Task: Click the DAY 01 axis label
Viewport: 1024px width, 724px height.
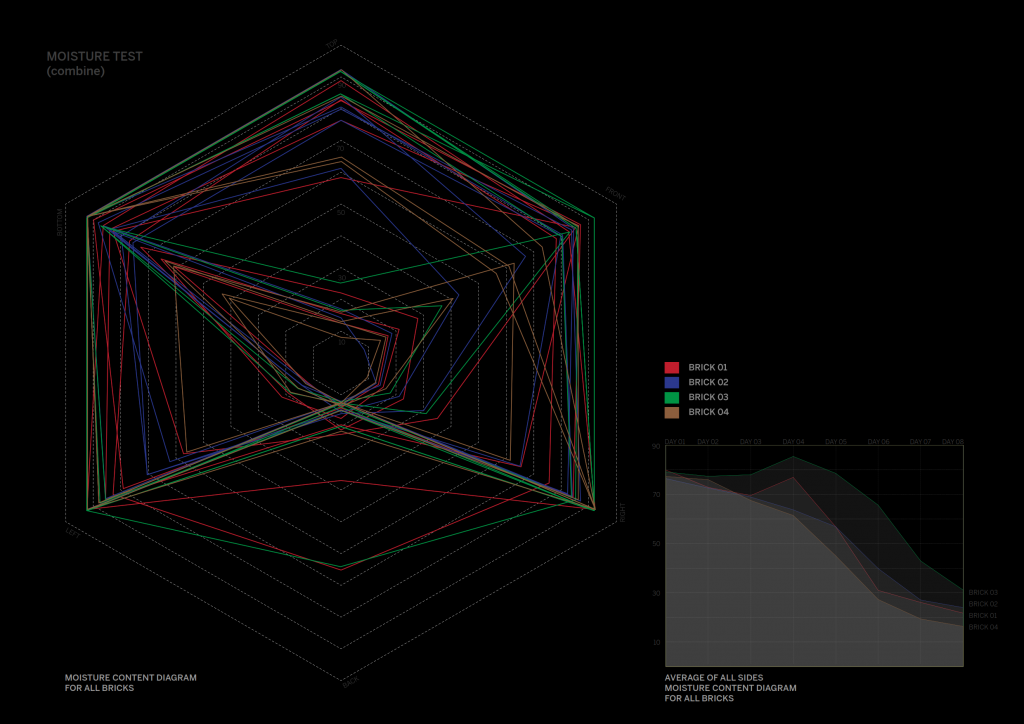Action: coord(675,441)
